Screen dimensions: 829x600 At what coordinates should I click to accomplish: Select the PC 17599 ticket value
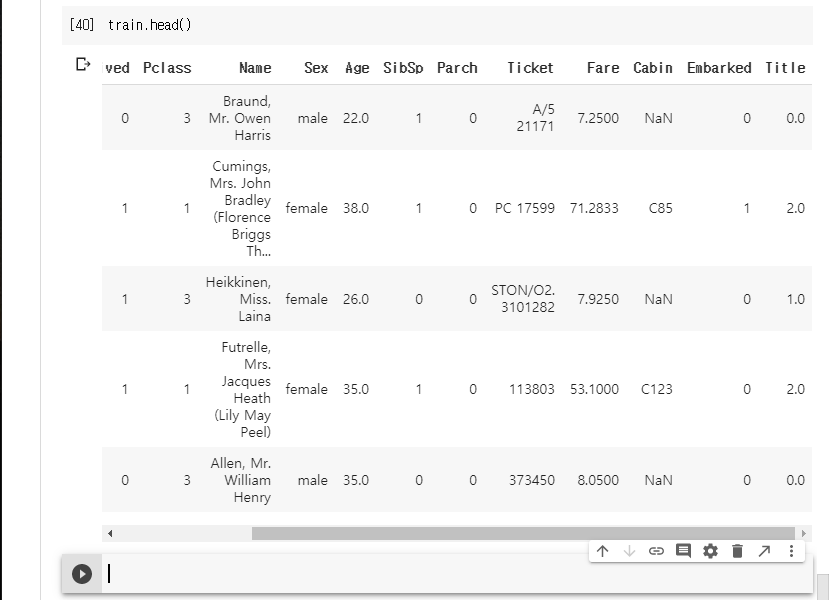pyautogui.click(x=524, y=208)
